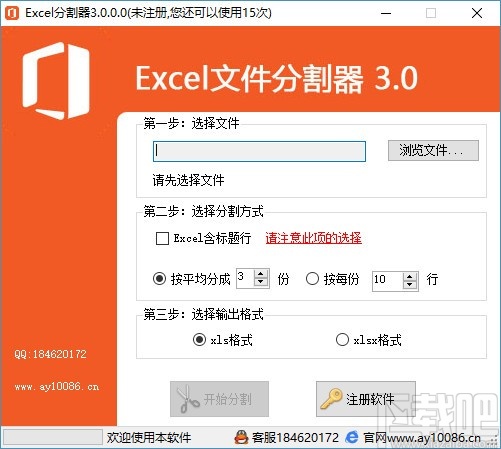501x449 pixels.
Task: Click the 第二步：选择分割方式 group label
Action: [203, 211]
